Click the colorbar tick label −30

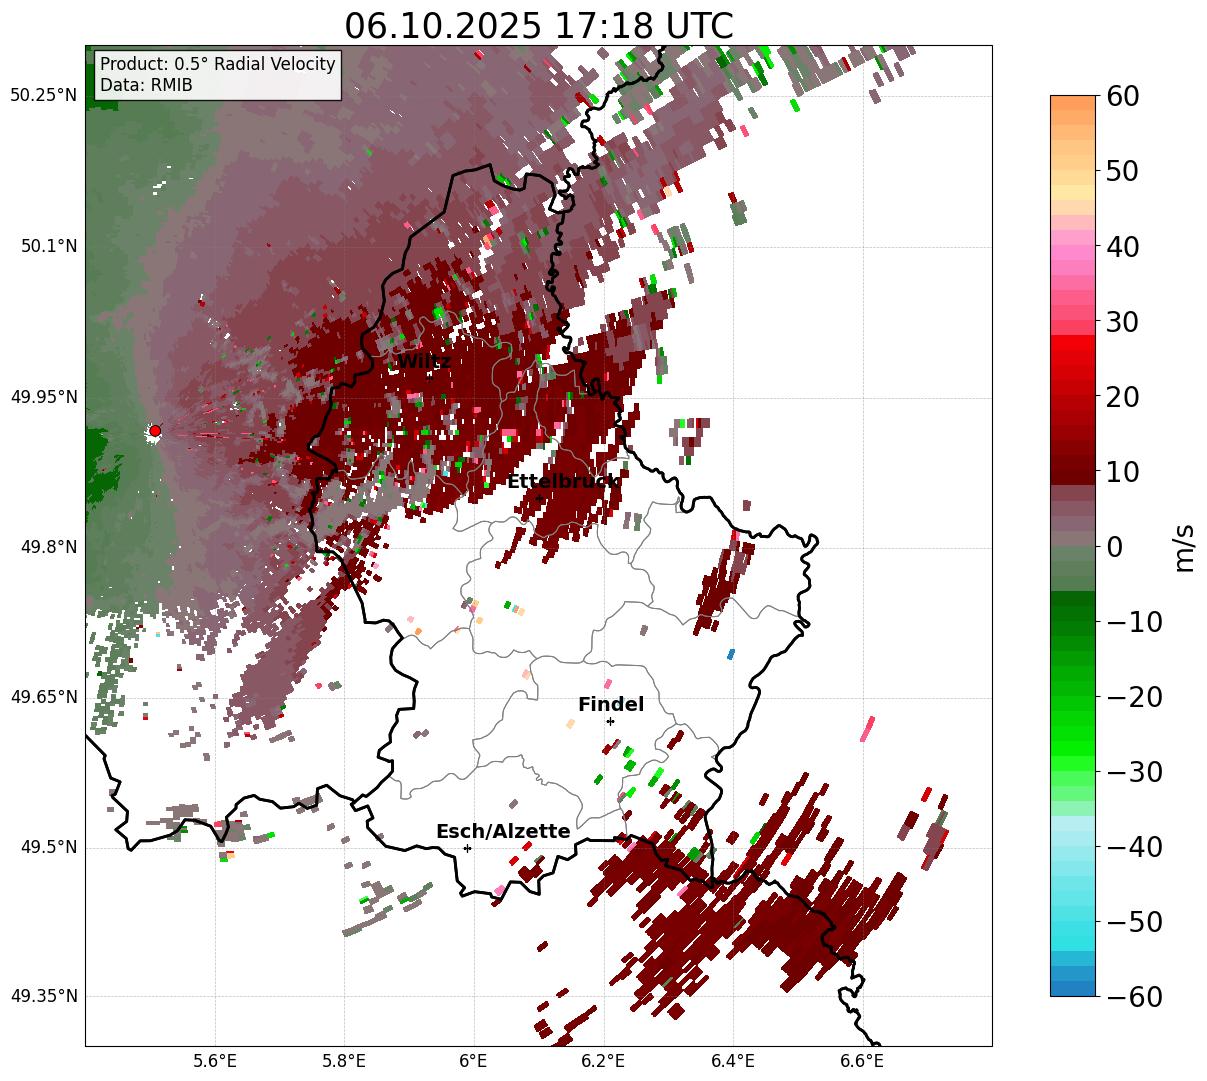[x=1134, y=771]
